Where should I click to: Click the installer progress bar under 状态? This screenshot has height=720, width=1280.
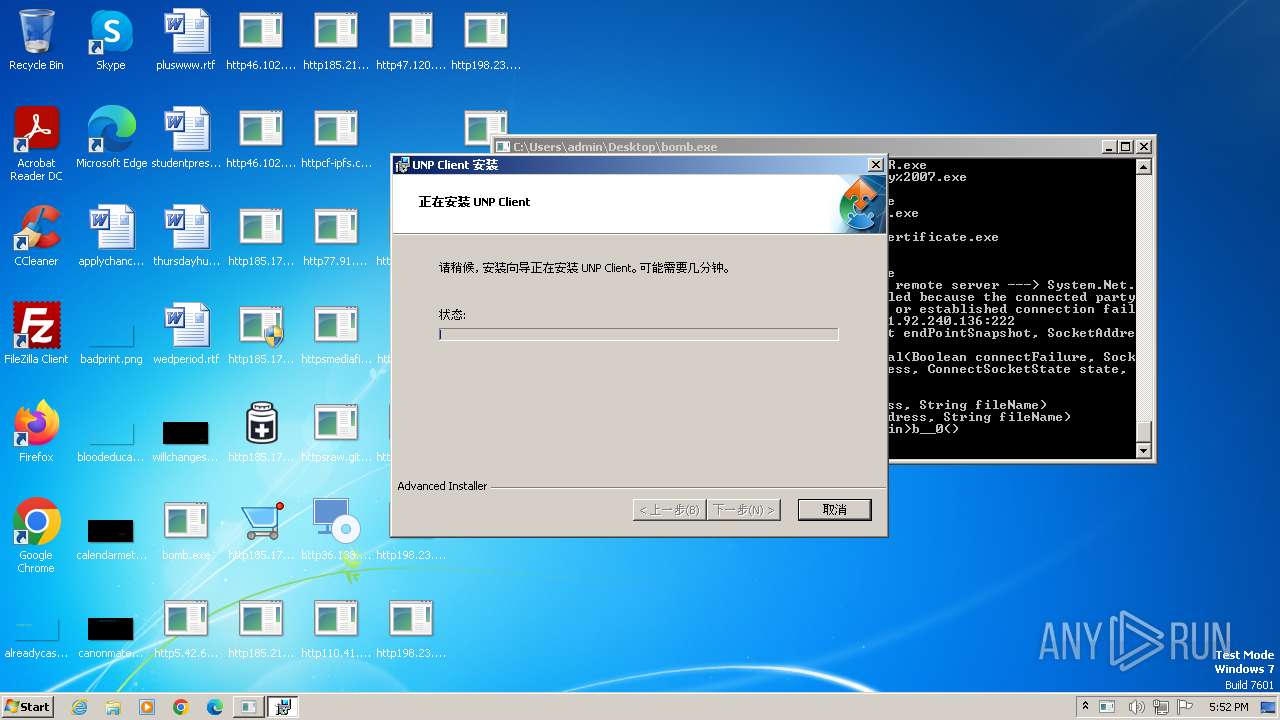coord(638,334)
